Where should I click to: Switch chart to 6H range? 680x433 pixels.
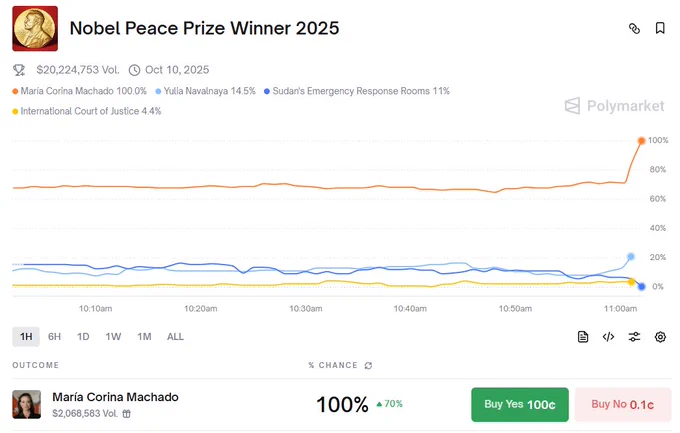tap(54, 337)
